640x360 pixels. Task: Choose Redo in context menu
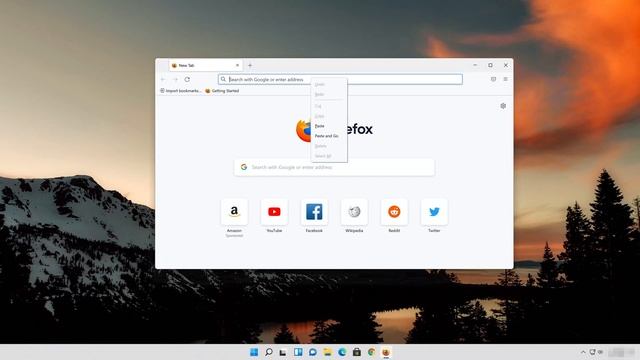point(329,94)
